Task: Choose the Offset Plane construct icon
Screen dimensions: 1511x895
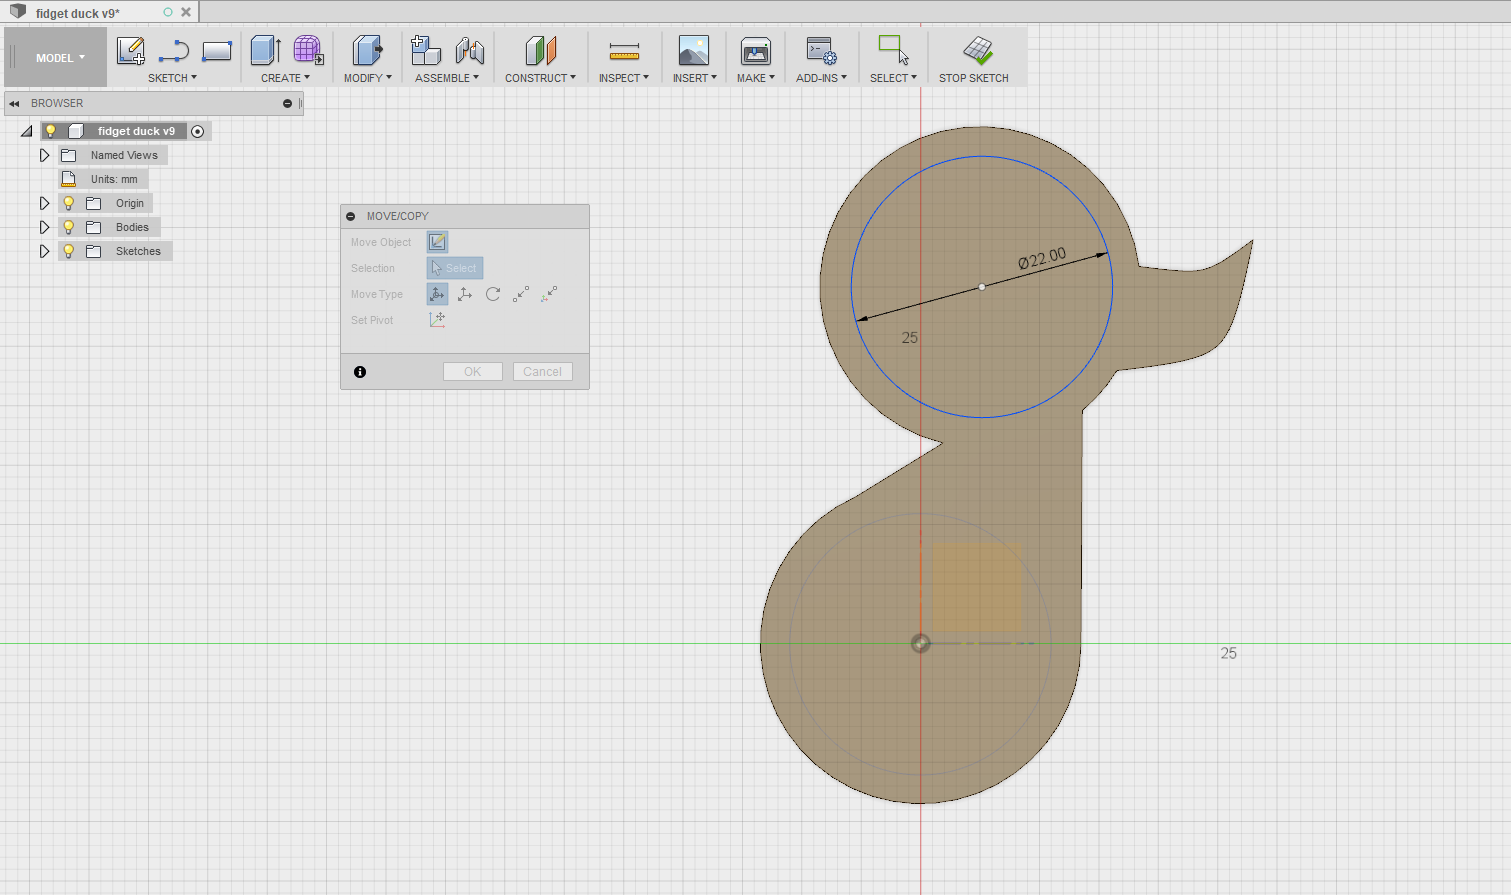Action: point(540,50)
